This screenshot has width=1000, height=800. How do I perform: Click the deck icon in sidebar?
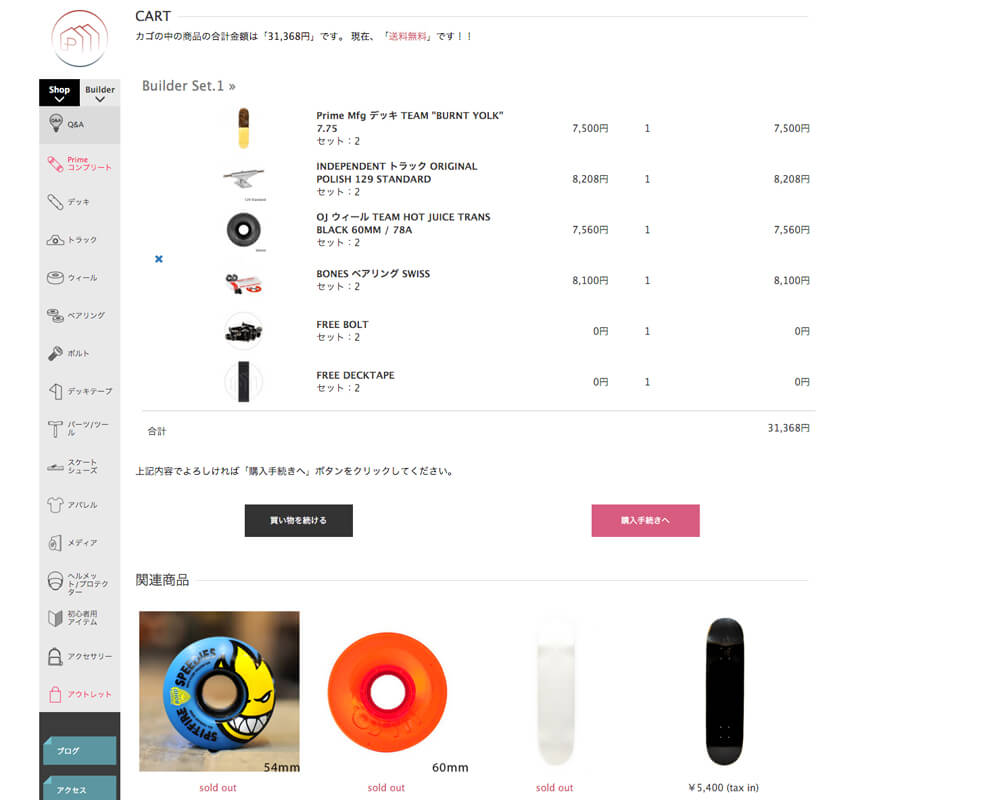(x=55, y=202)
